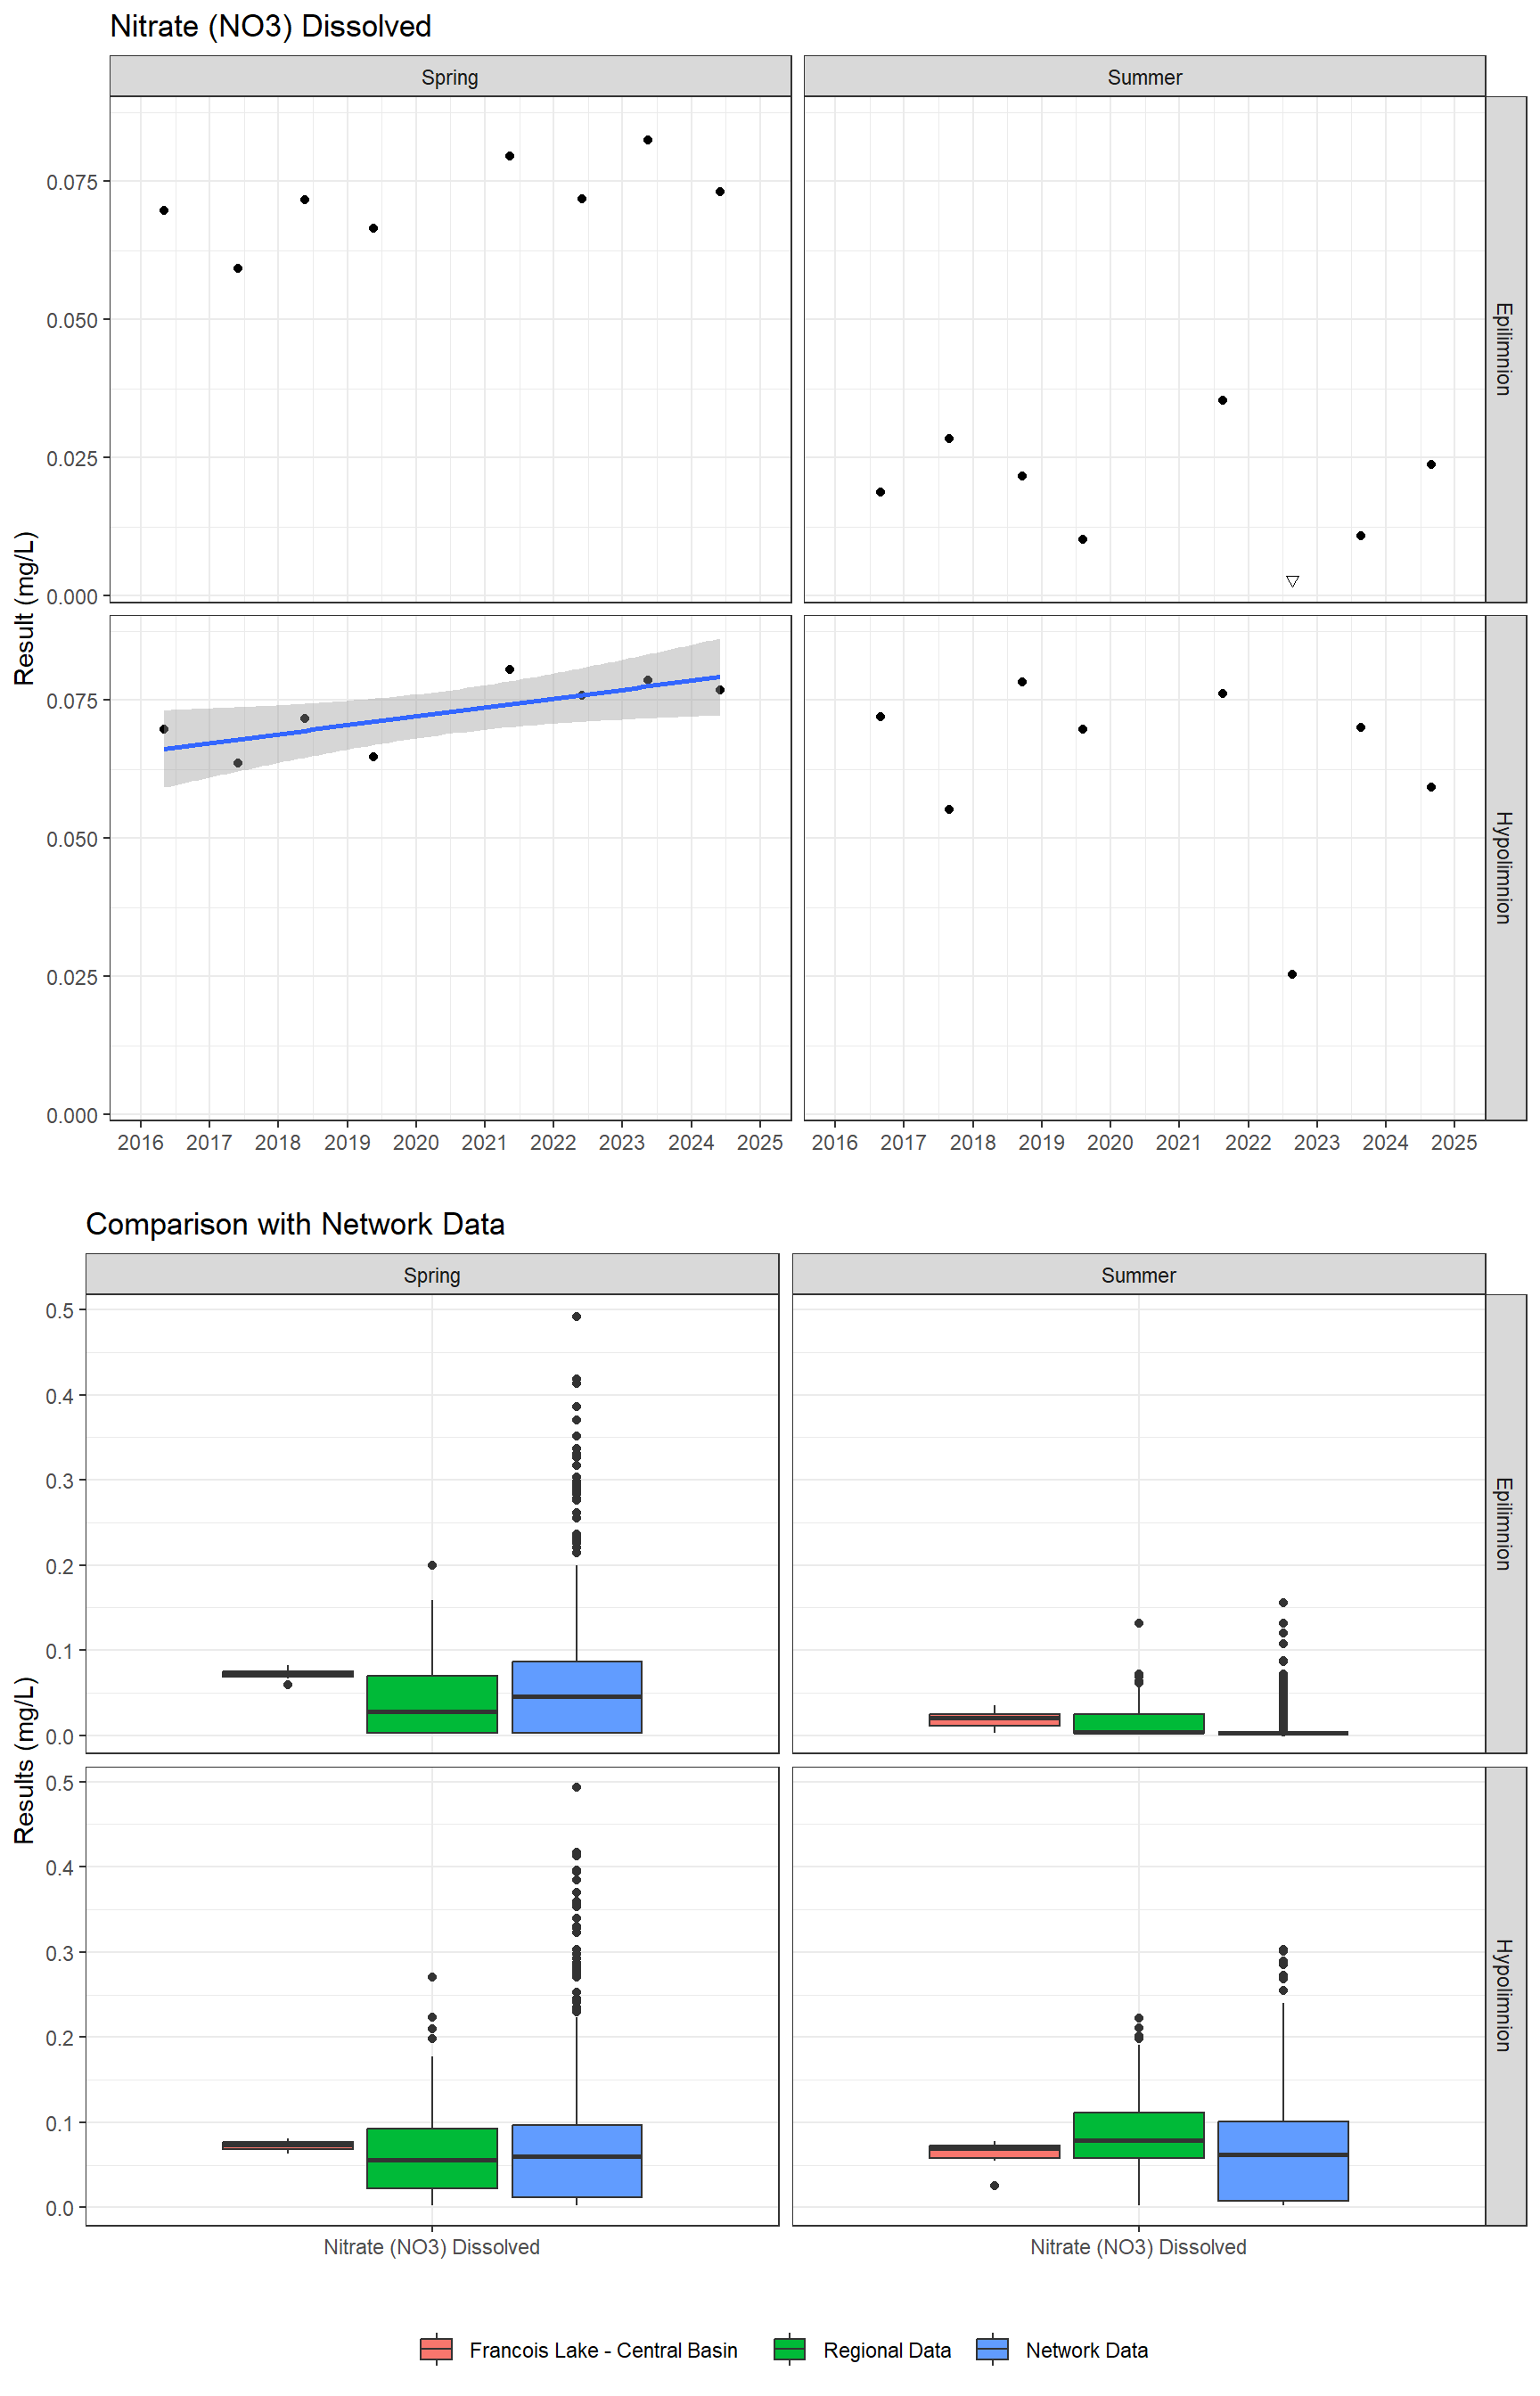1540x2396 pixels.
Task: Click the red Francois Lake boxplot in Summer Epilimnion
Action: tap(994, 1719)
